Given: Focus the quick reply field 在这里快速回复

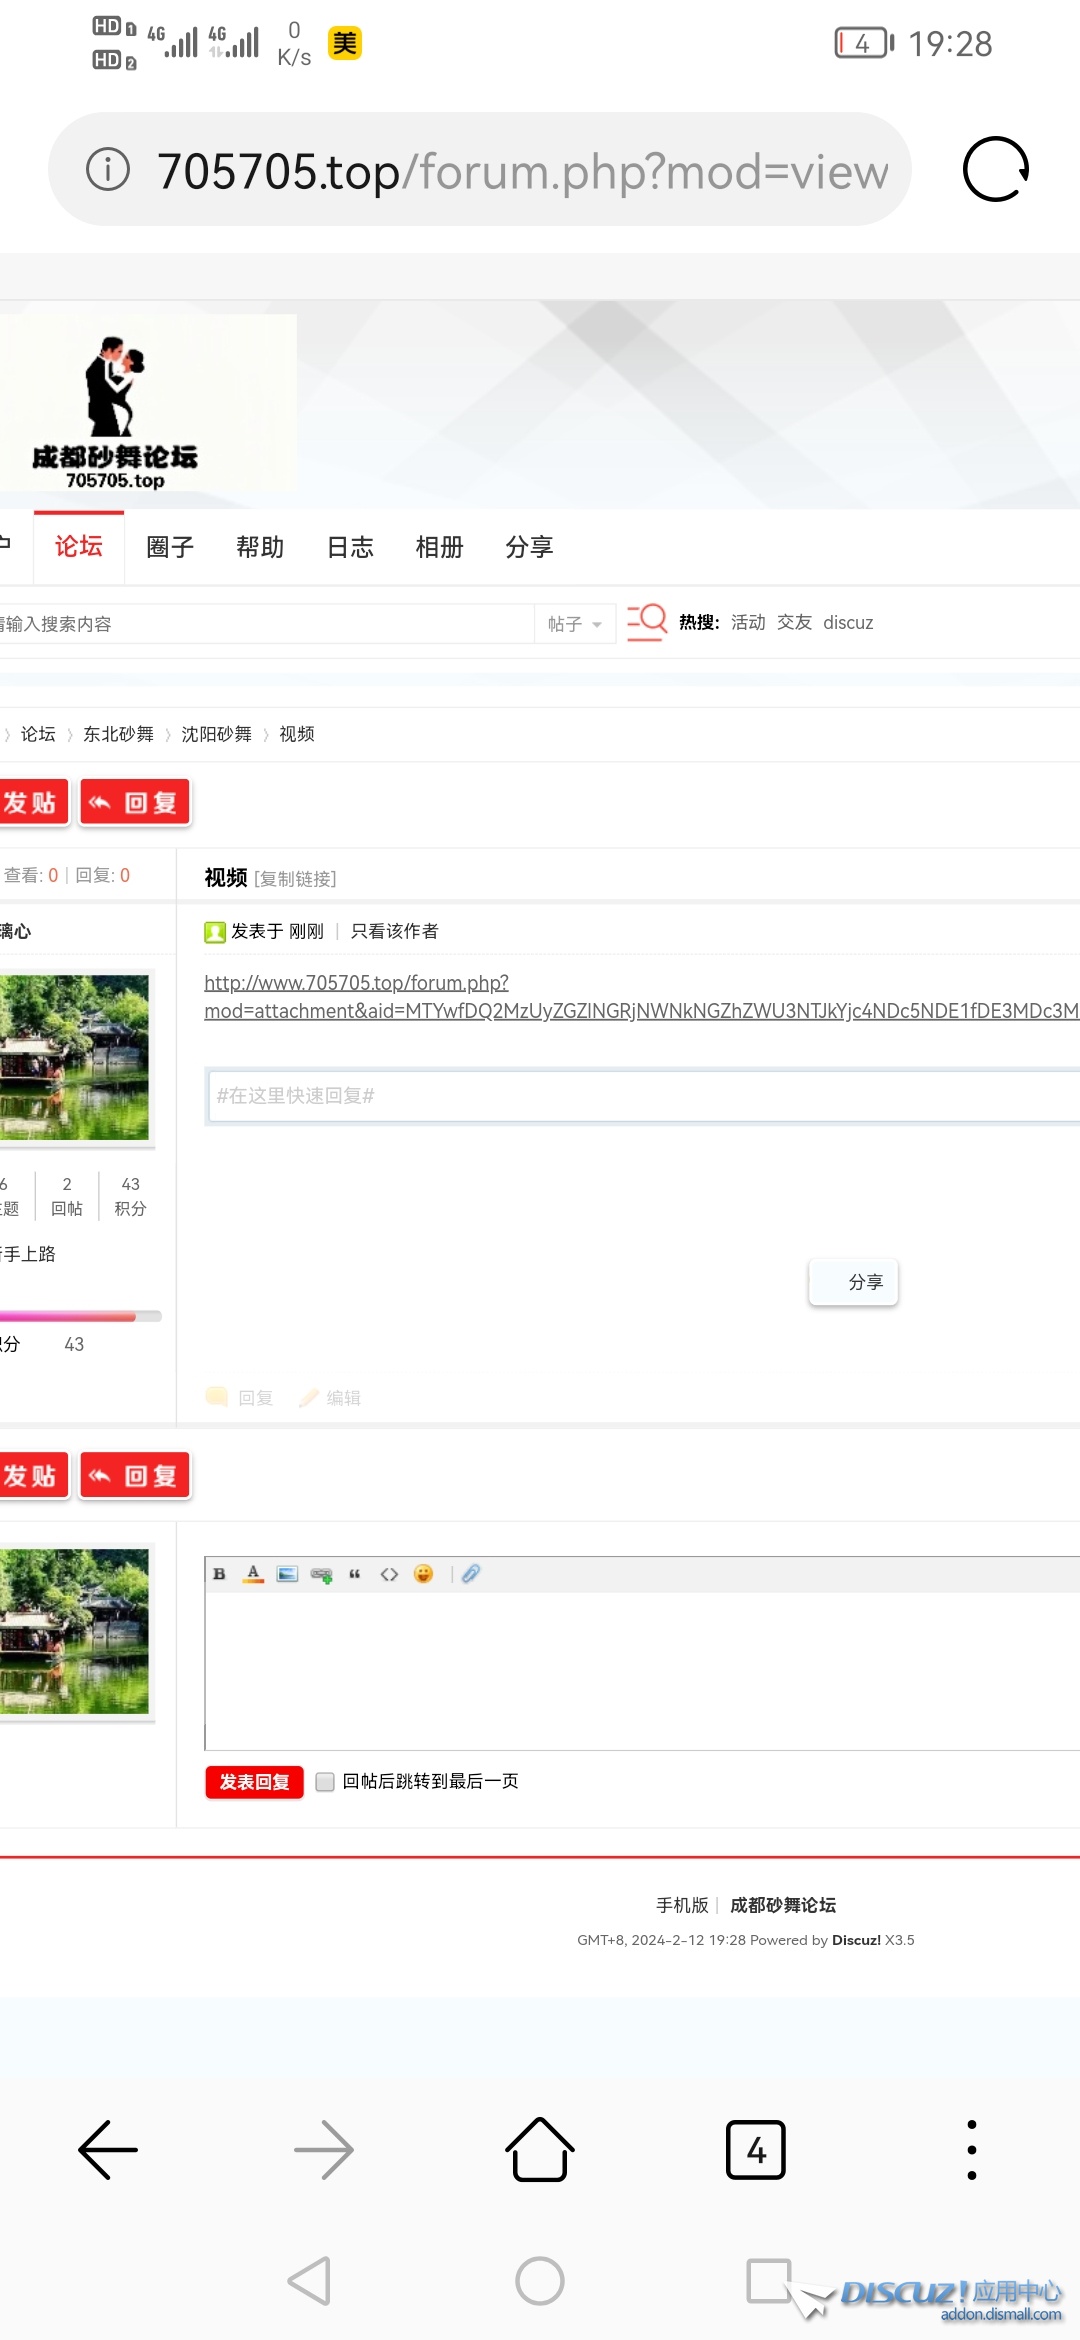Looking at the screenshot, I should tap(644, 1096).
